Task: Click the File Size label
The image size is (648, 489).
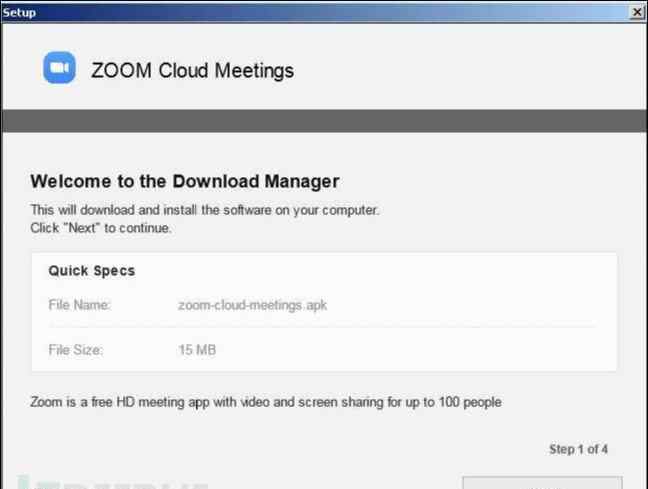Action: [76, 350]
